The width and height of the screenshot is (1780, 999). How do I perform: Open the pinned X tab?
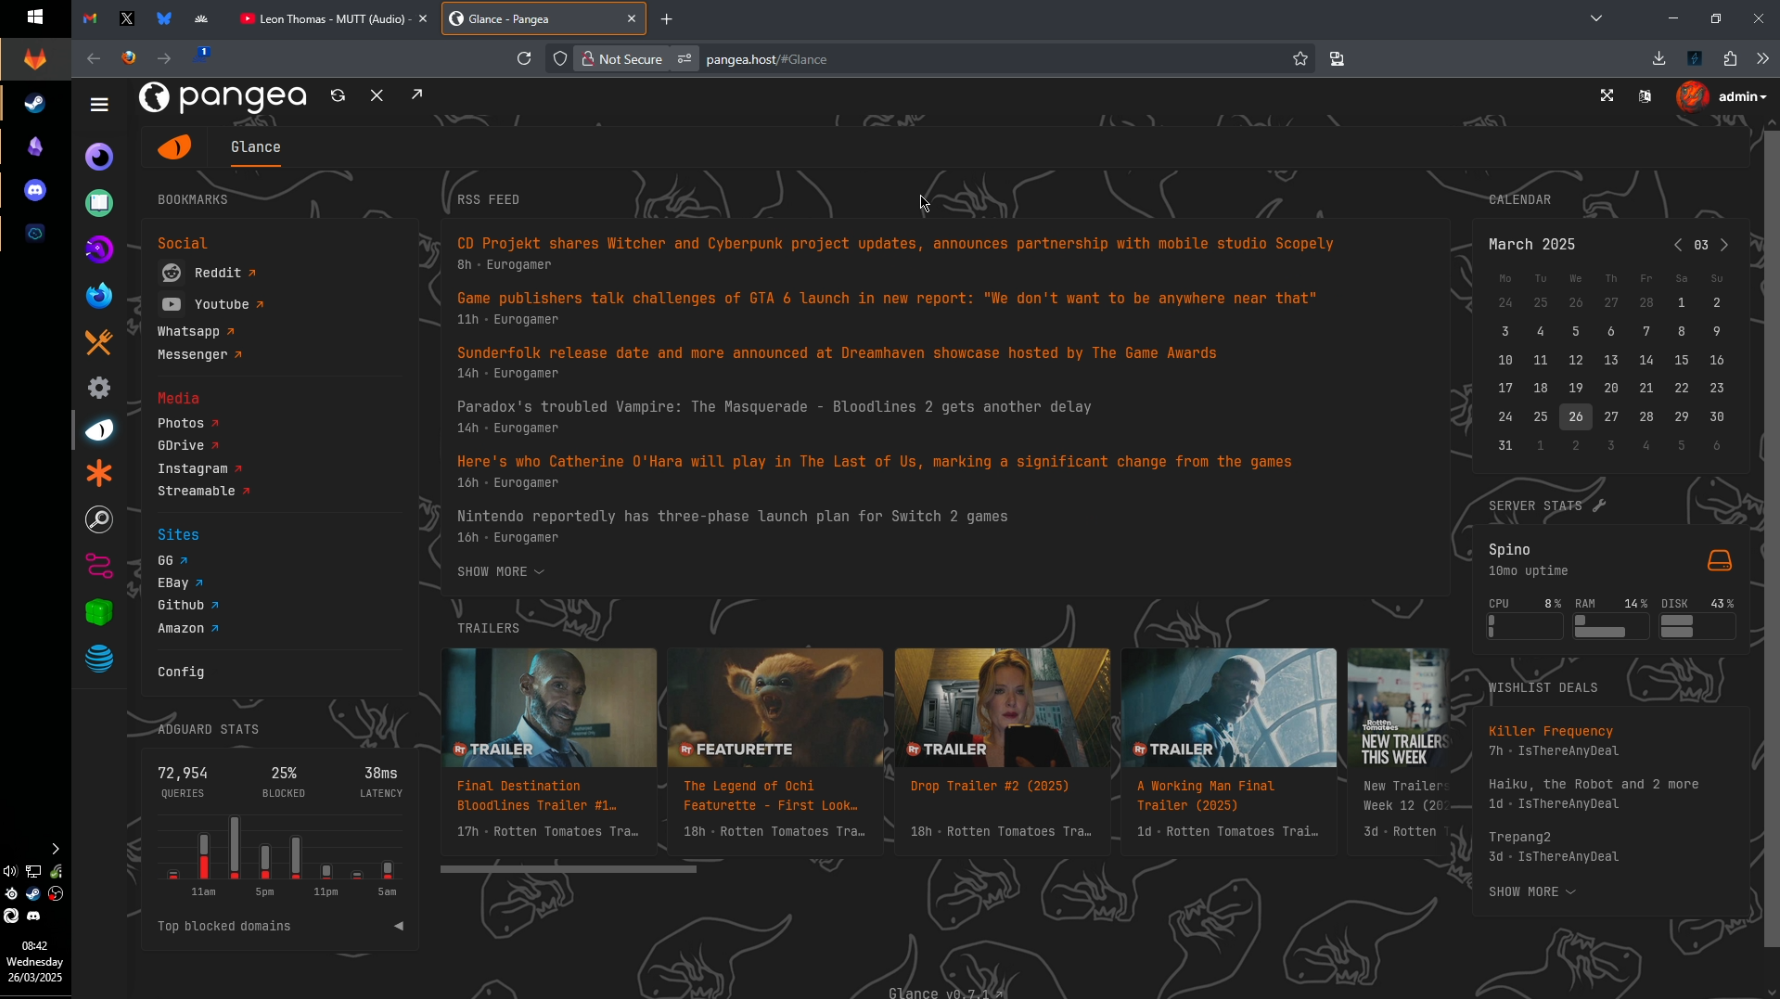127,19
